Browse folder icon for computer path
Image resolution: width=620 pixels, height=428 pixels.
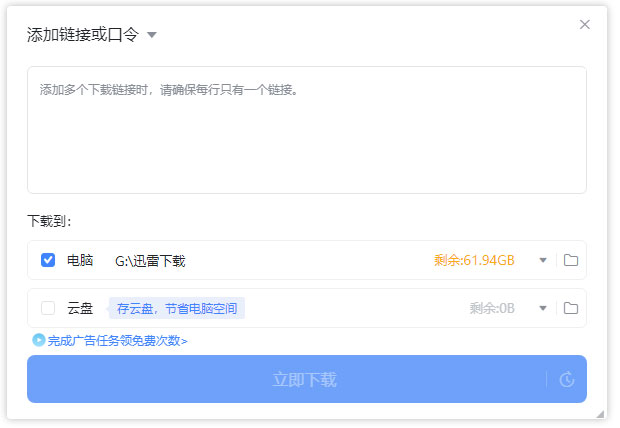point(571,261)
